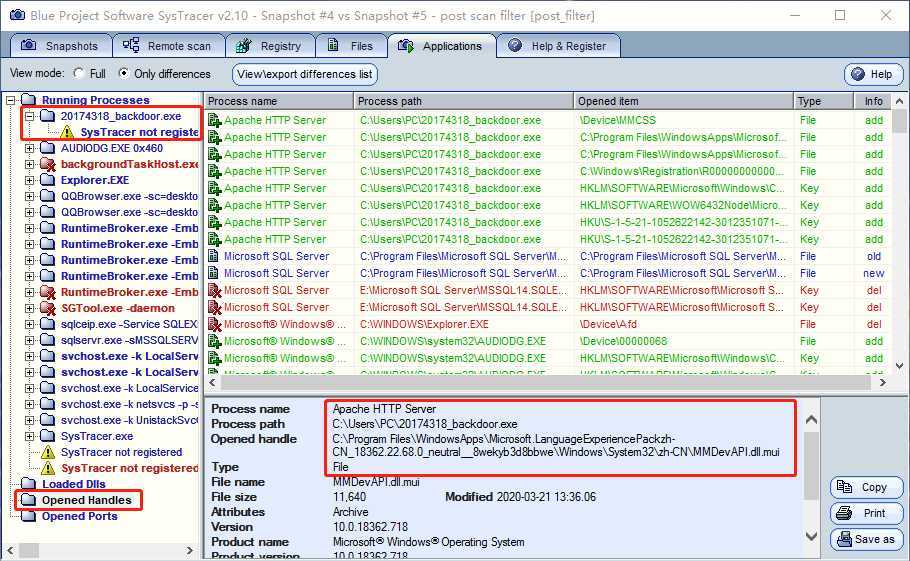Screen dimensions: 910x561
Task: Open the Snapshots tab
Action: tap(60, 46)
